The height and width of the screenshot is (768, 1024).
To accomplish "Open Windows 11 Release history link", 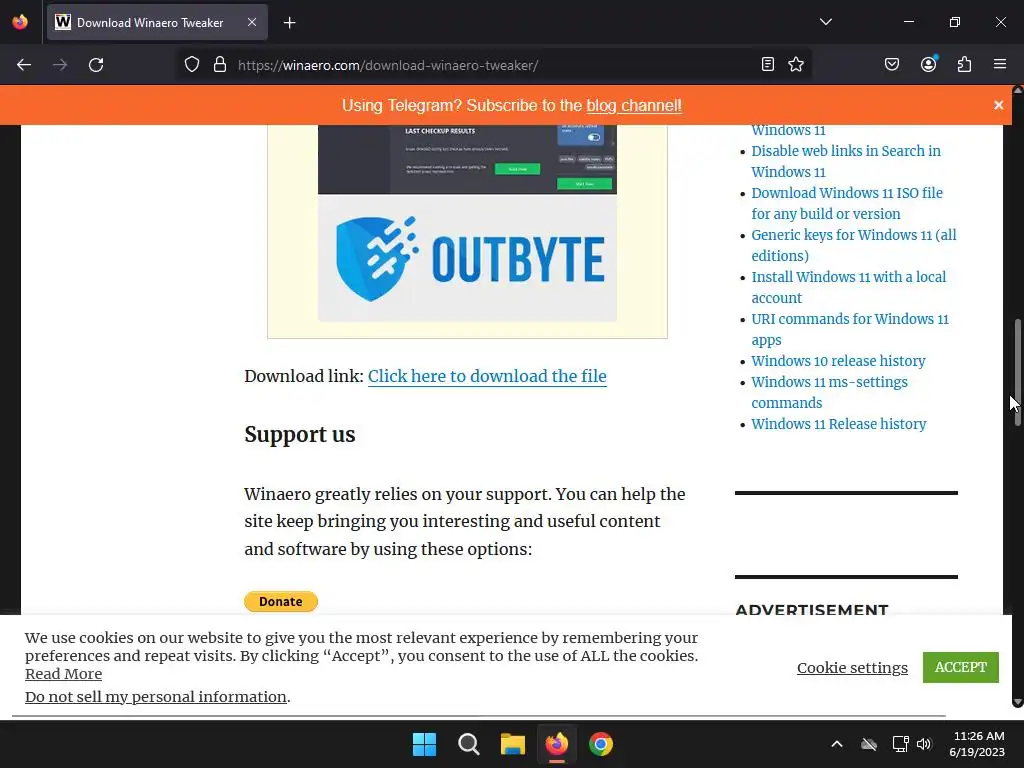I will 839,424.
